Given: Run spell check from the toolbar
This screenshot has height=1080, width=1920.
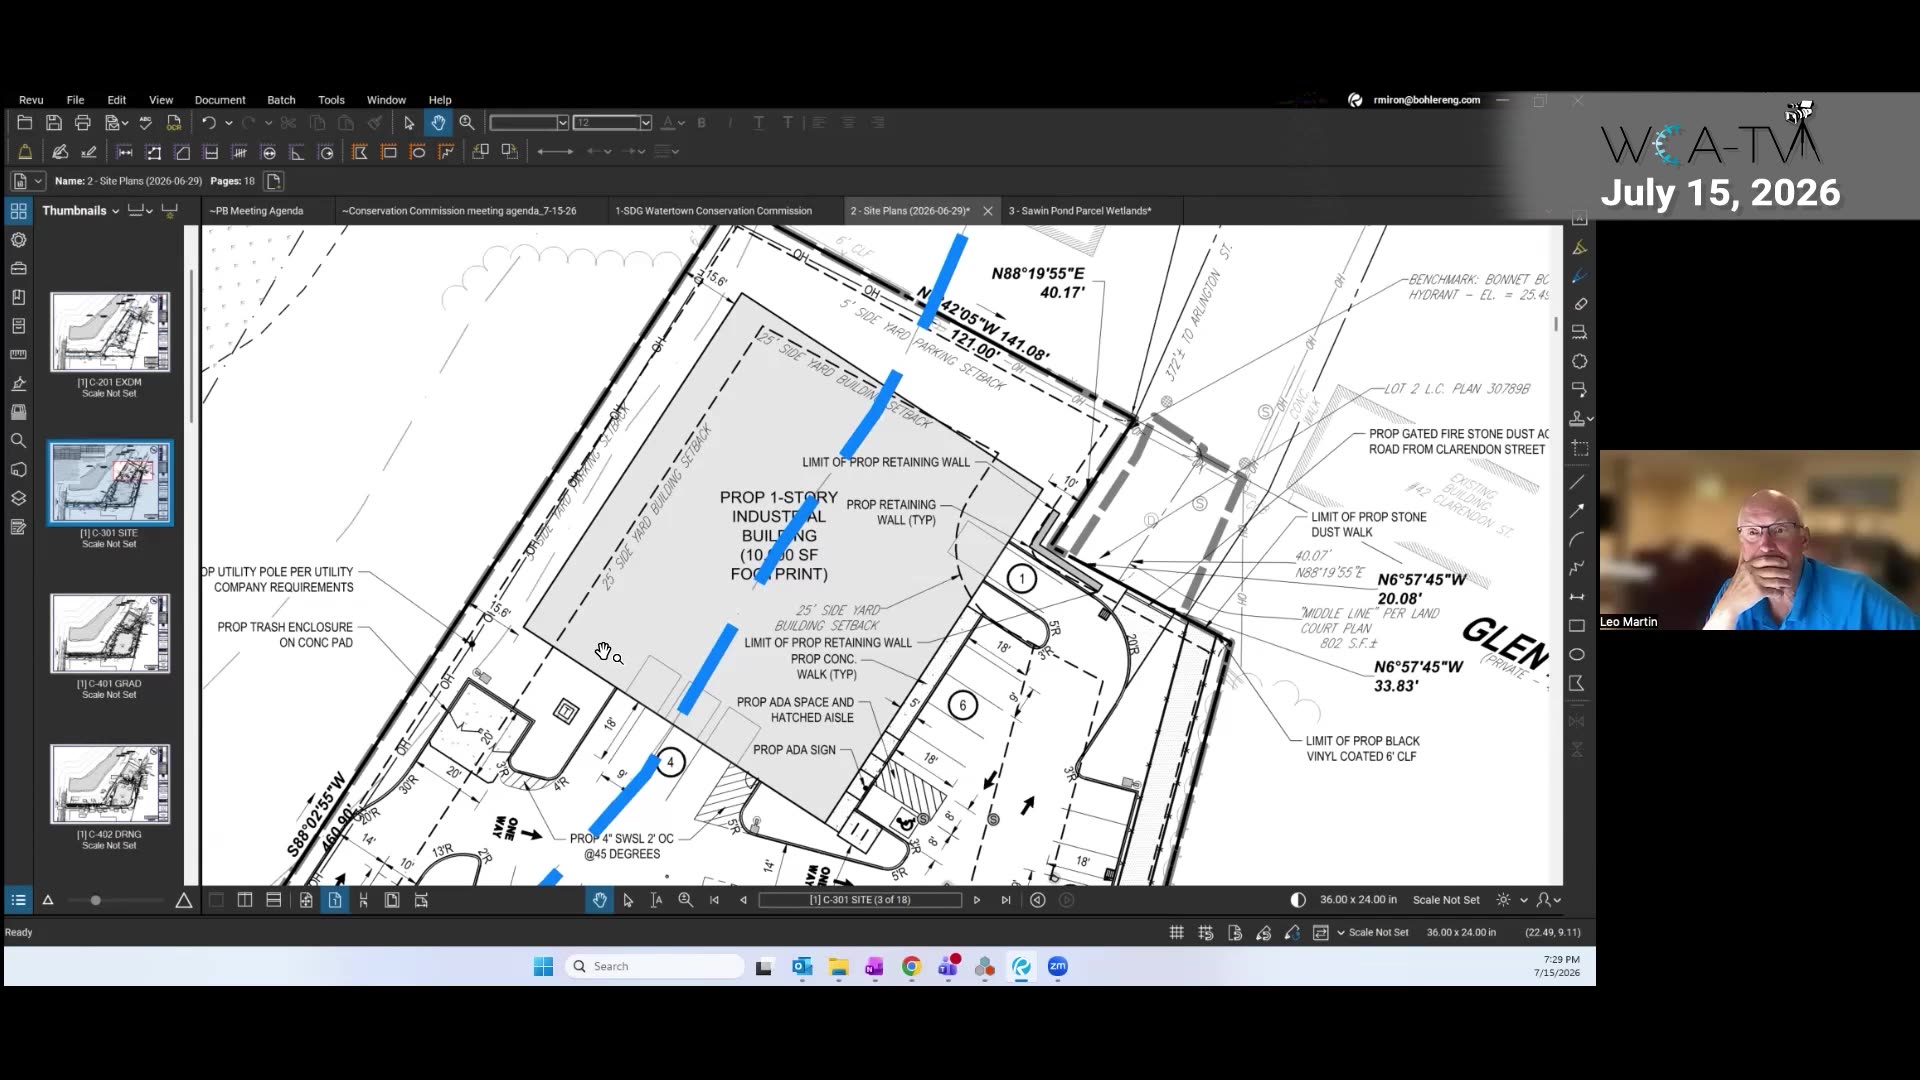Looking at the screenshot, I should point(145,123).
